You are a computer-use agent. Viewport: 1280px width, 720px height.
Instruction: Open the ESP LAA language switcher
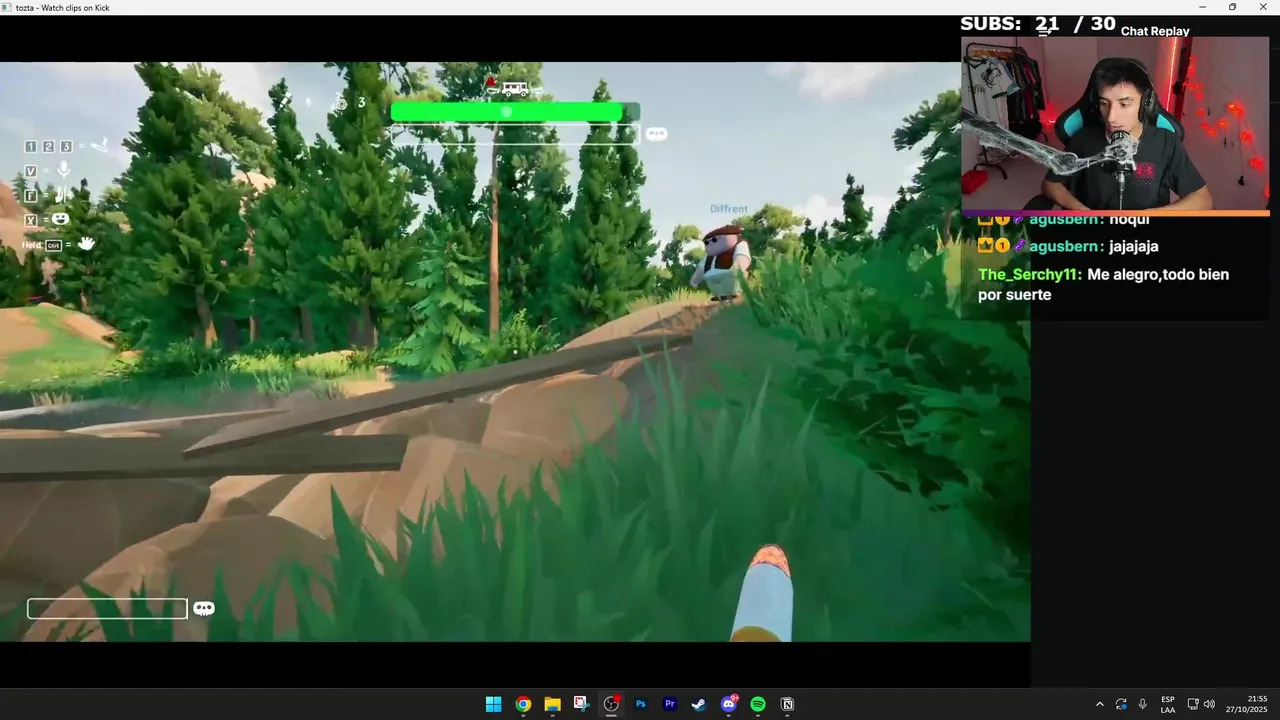(x=1168, y=704)
